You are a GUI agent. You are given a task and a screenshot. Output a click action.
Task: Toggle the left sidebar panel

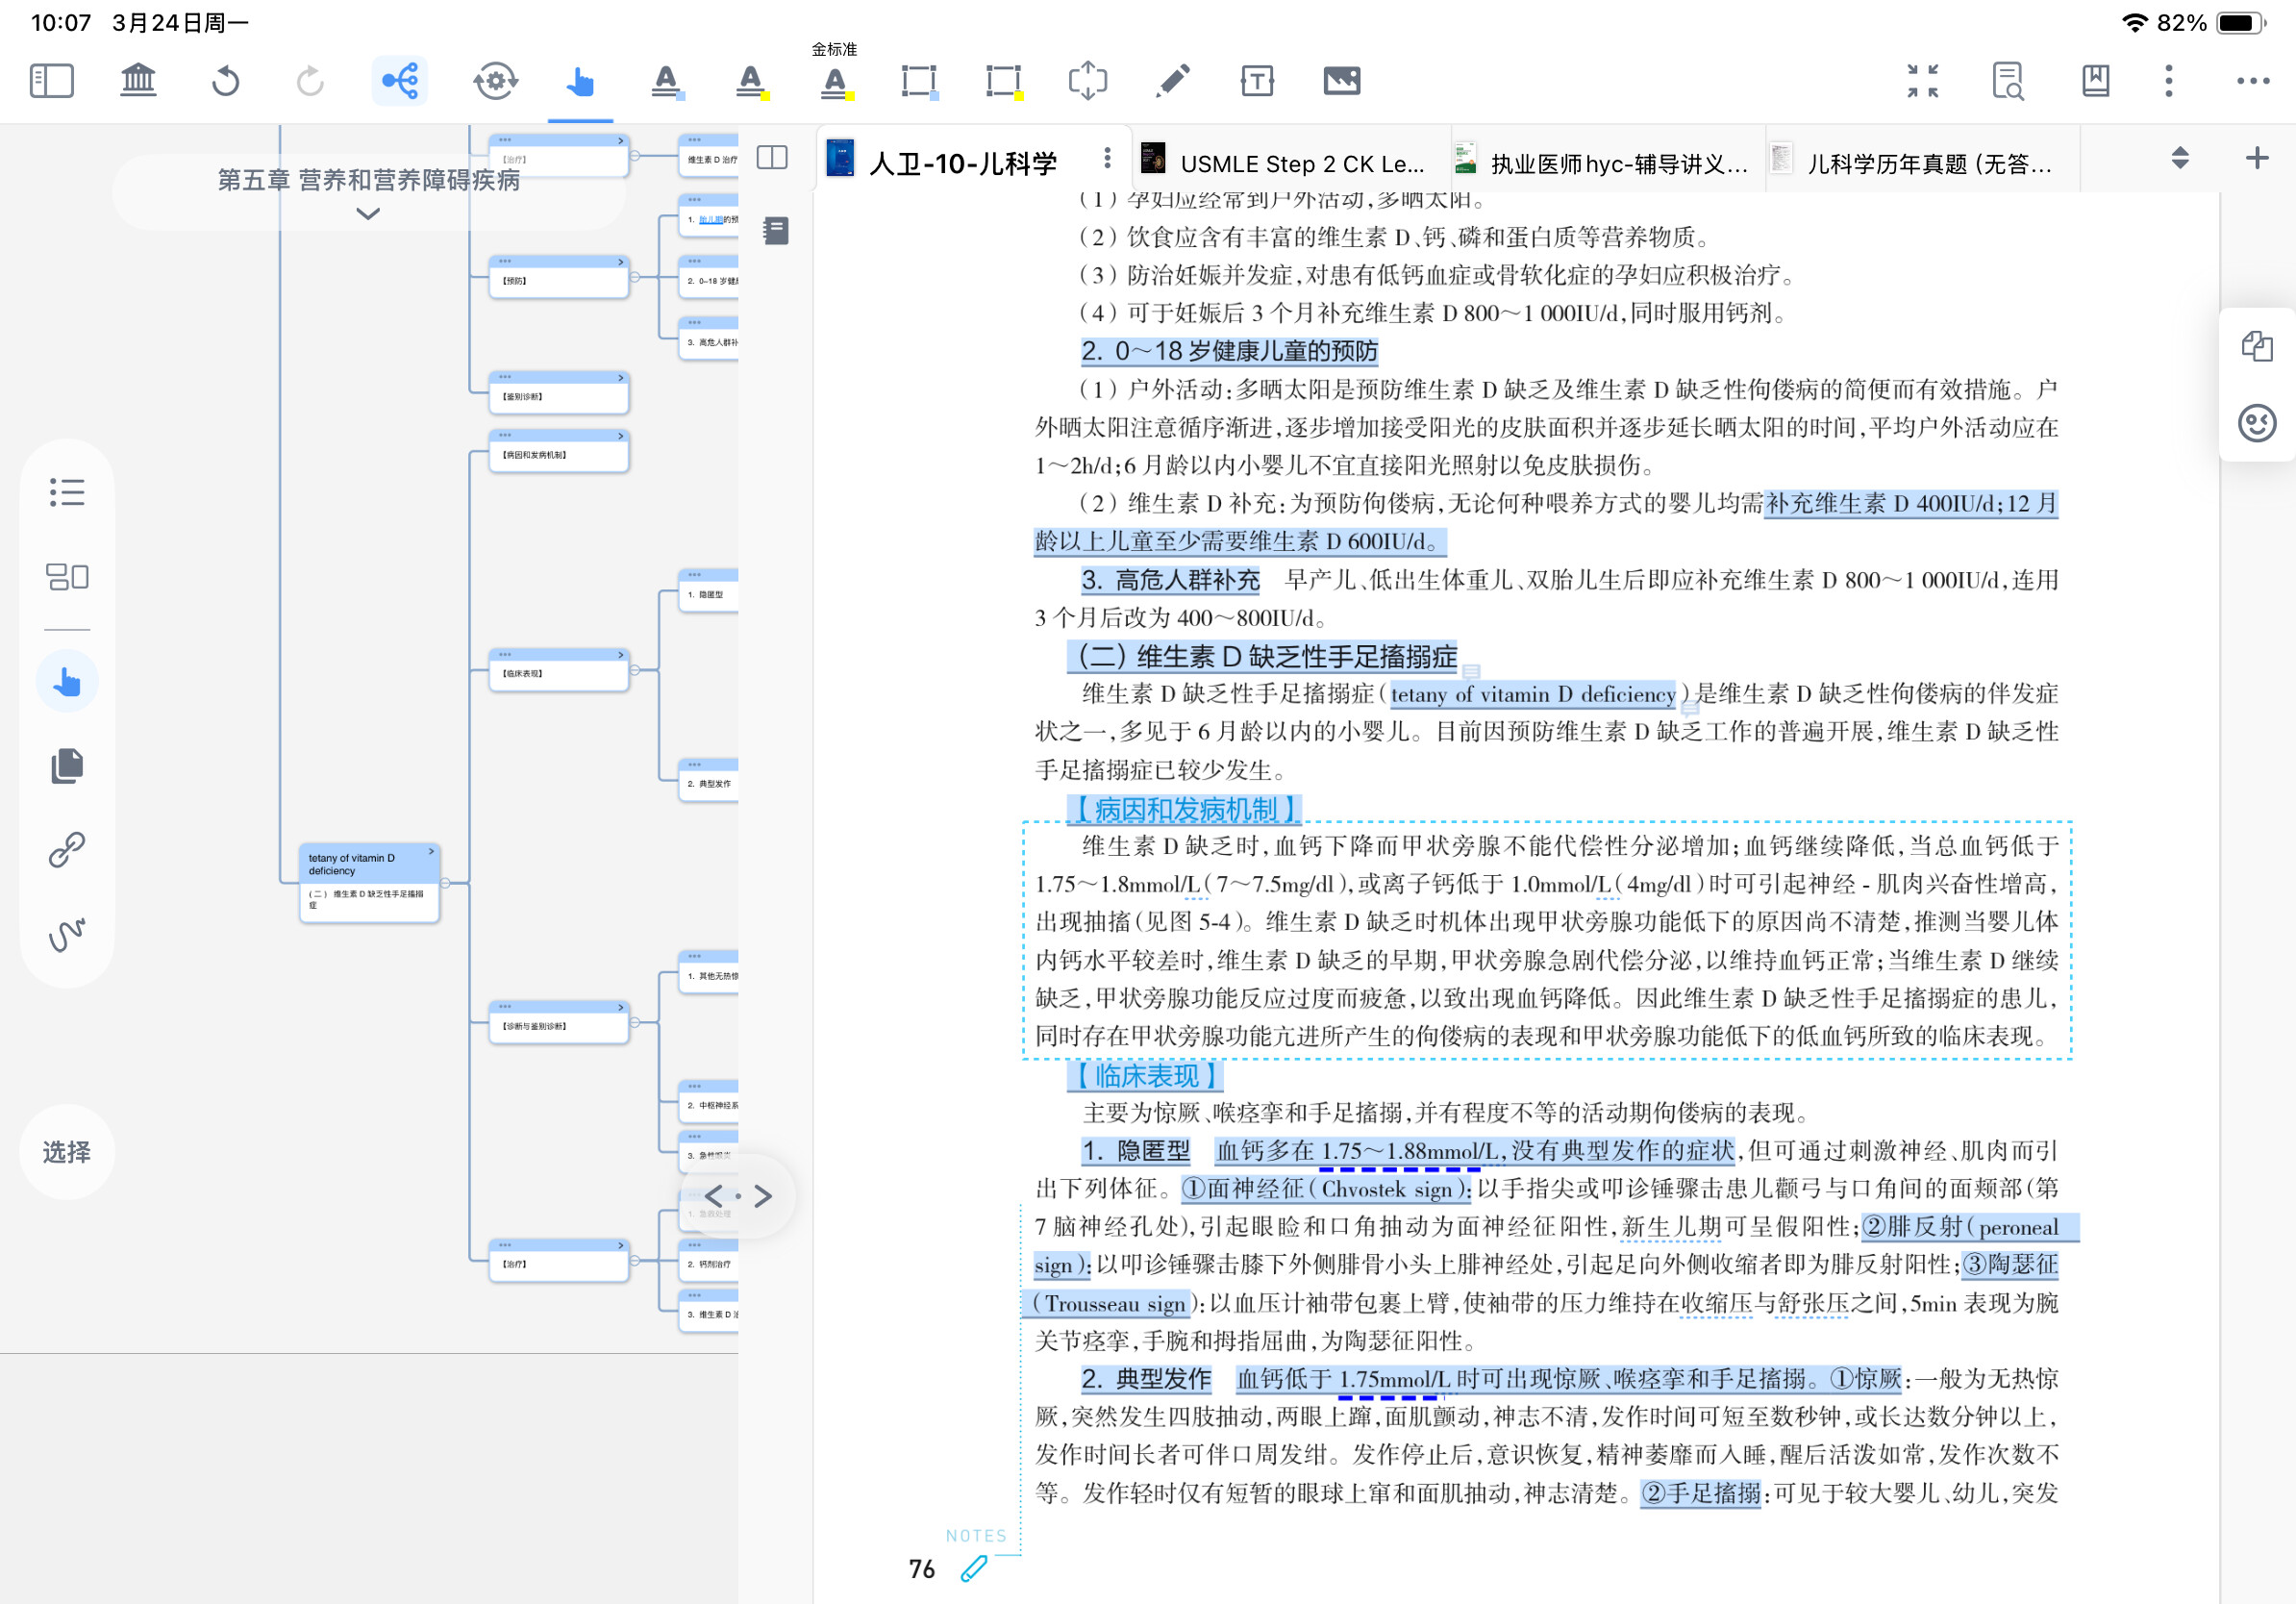[x=52, y=81]
